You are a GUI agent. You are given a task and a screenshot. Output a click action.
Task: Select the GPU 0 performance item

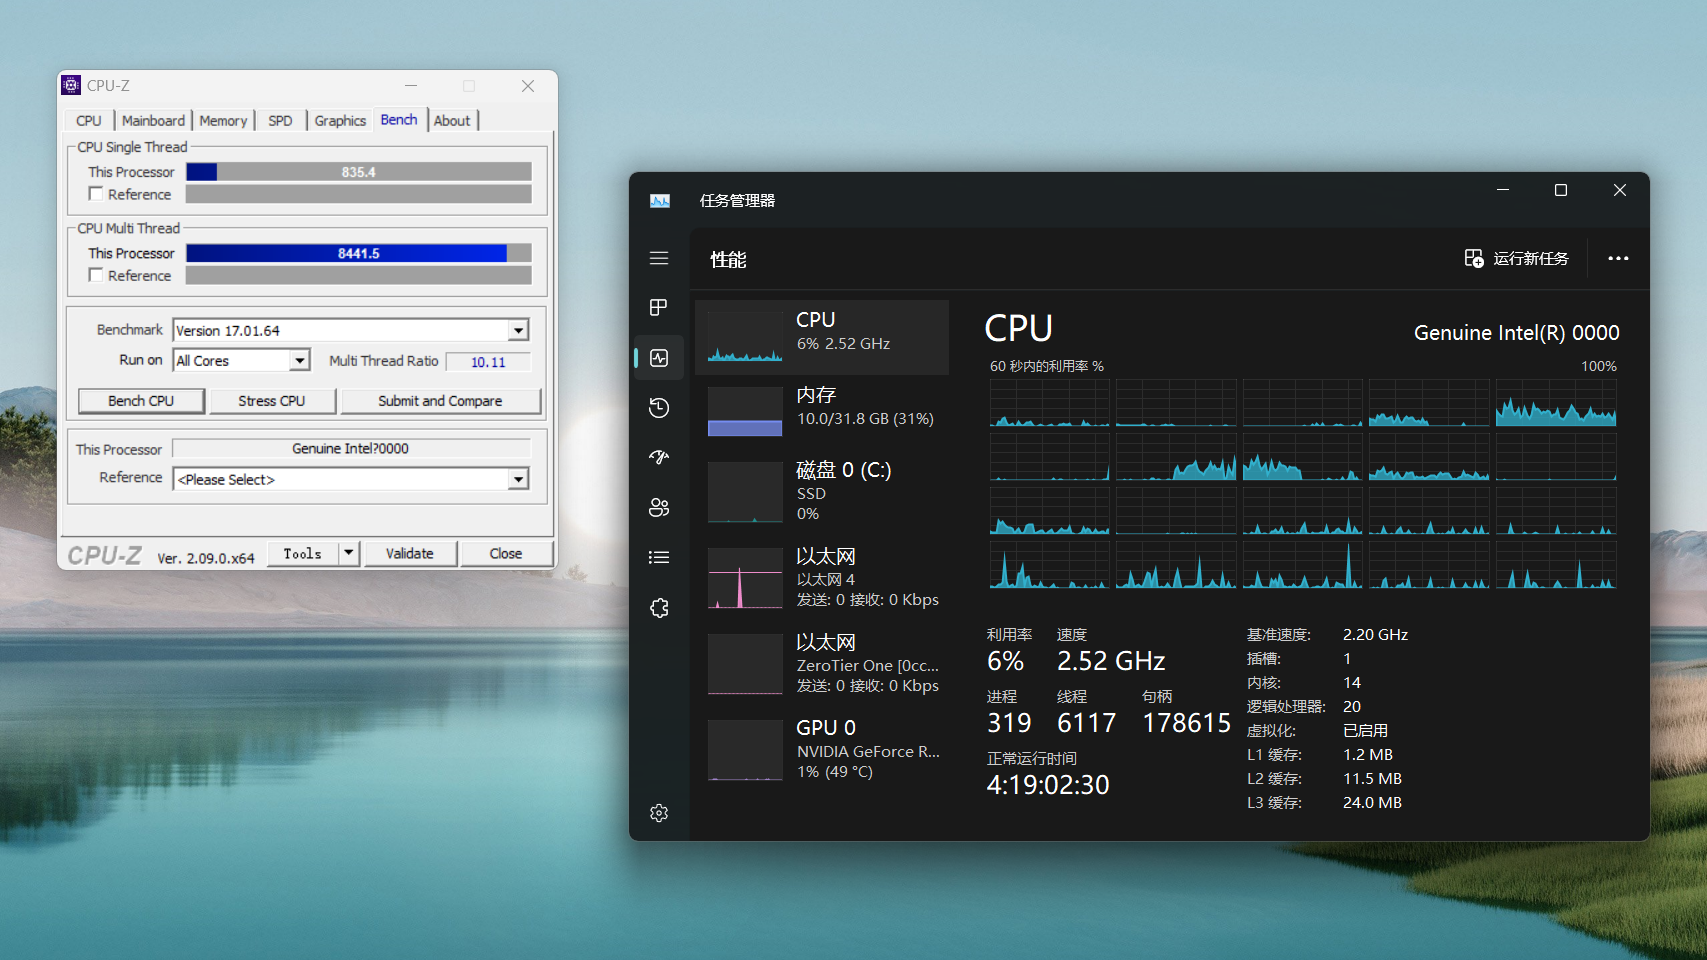tap(822, 750)
